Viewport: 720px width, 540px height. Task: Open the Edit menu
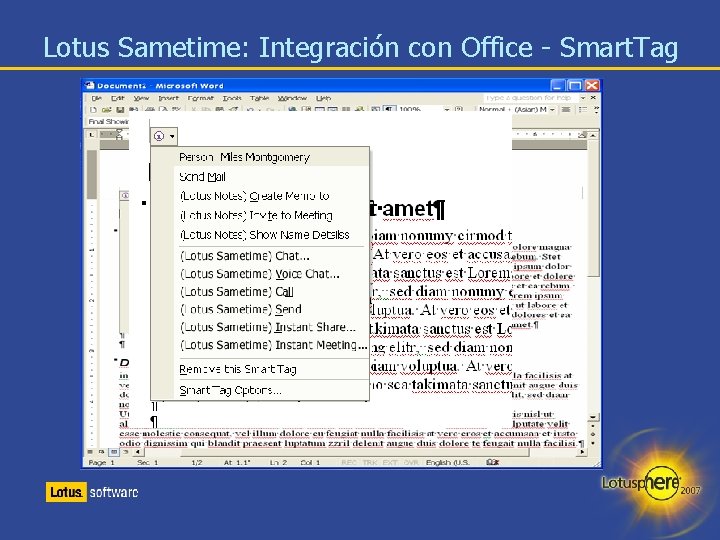click(x=118, y=98)
